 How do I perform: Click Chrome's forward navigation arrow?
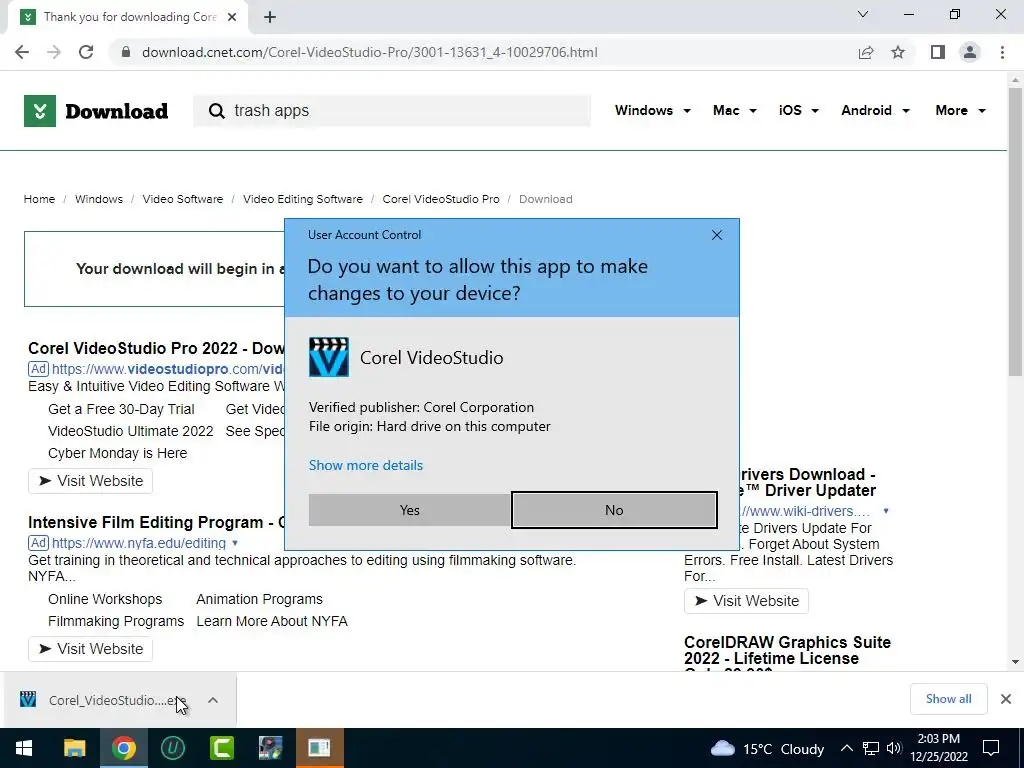(54, 52)
